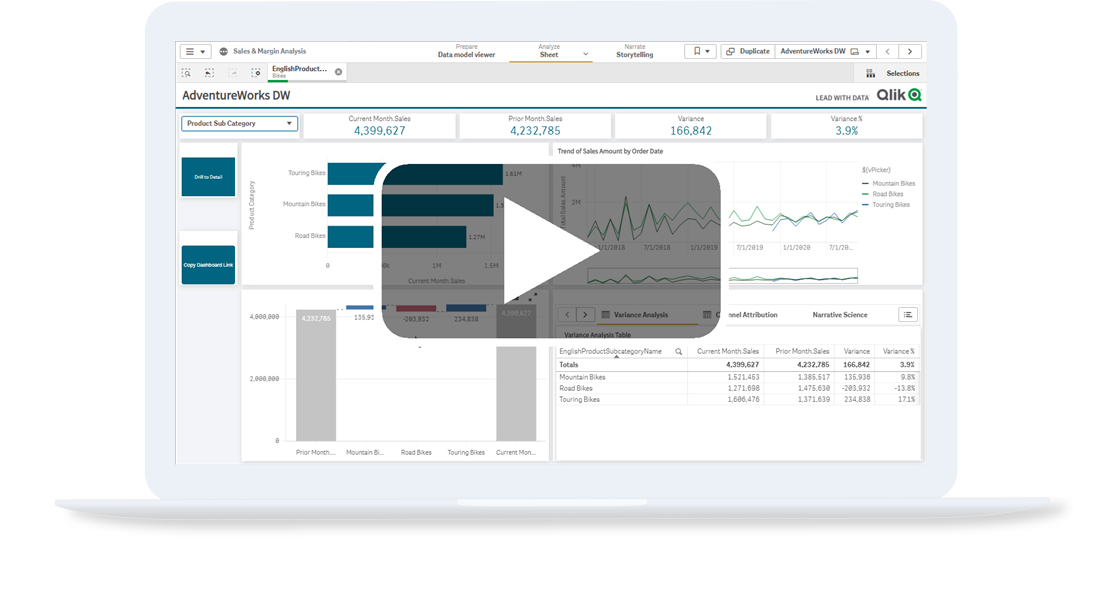Open Sales & Margin Analysis app title
This screenshot has height=593, width=1101.
click(269, 51)
